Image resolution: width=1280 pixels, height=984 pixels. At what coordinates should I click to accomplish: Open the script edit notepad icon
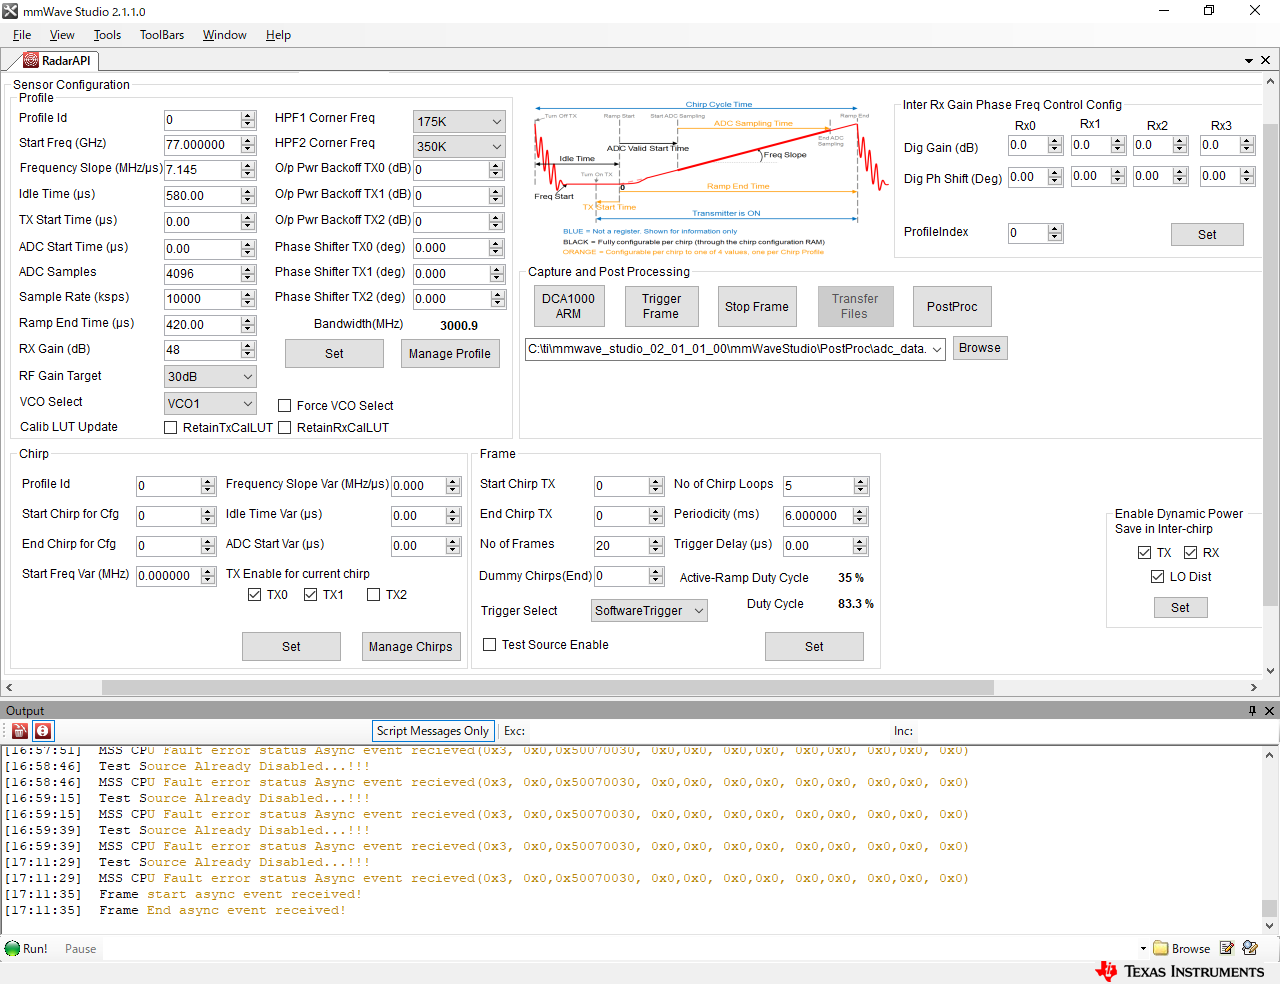(x=1227, y=948)
